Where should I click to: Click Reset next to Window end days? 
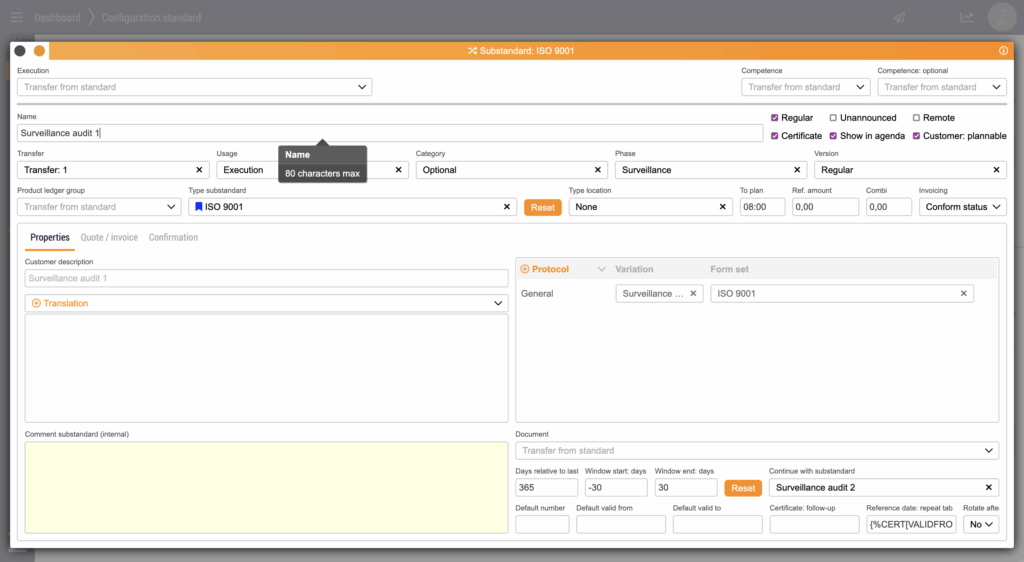(742, 488)
